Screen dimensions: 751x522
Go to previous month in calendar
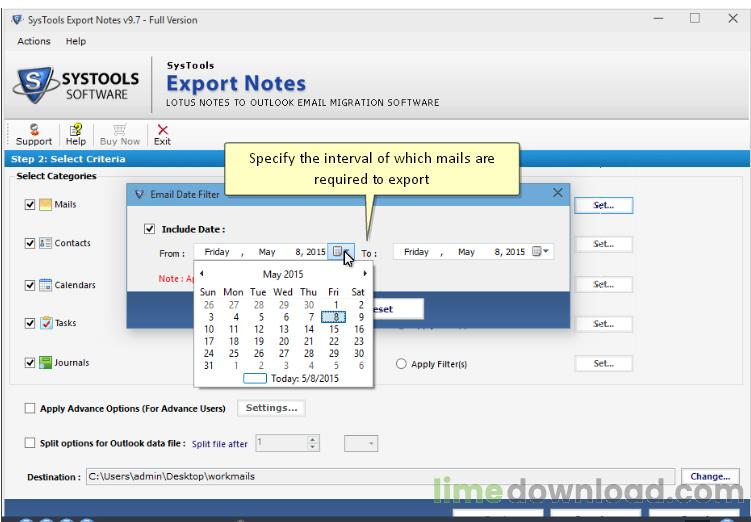202,273
